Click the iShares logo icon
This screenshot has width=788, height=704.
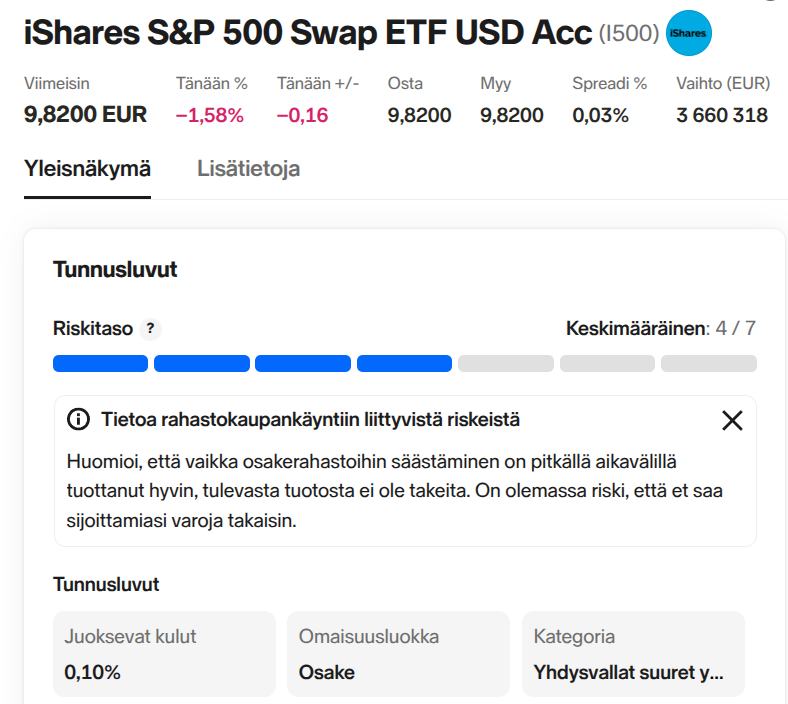click(x=689, y=33)
